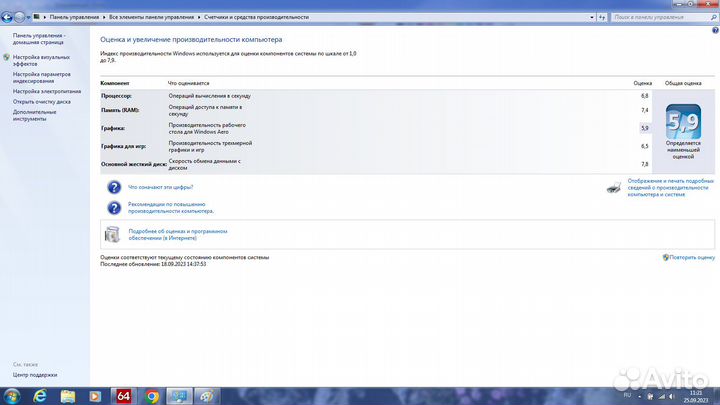Click shield icon beside 'Настройка визуальных эффектов'
Screen dimensions: 720x405
click(x=6, y=57)
